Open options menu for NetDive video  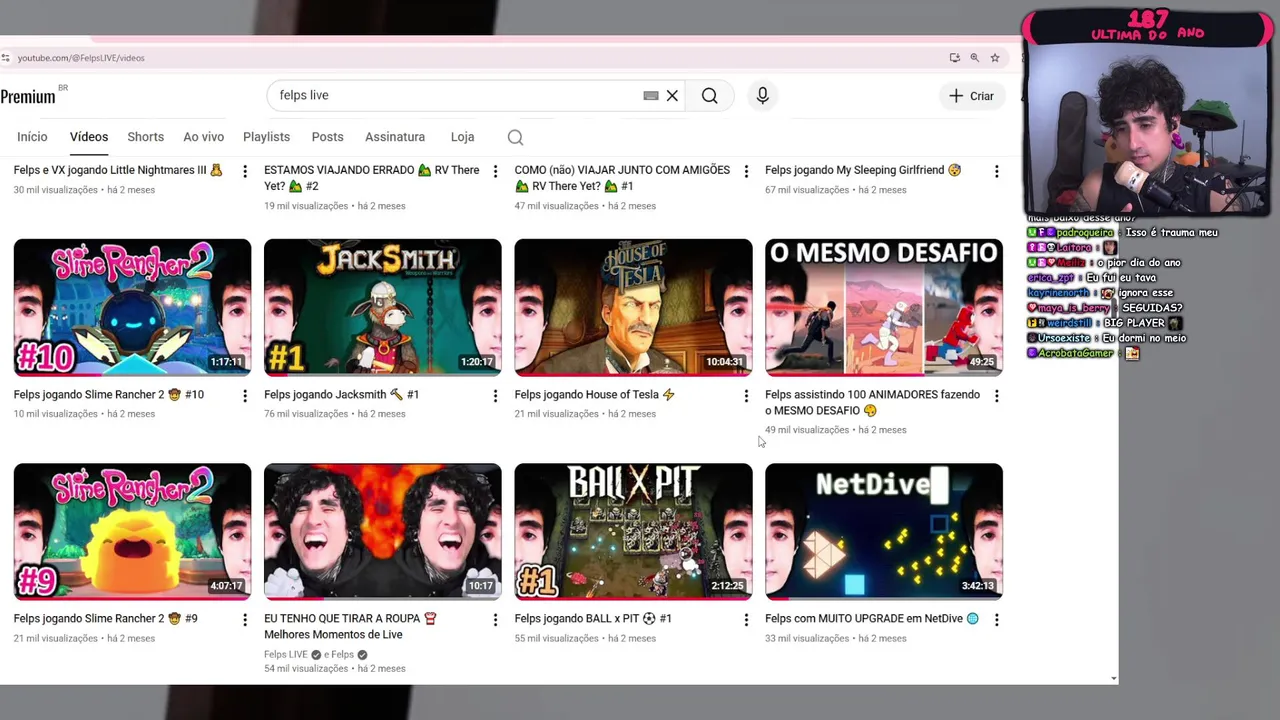tap(996, 620)
